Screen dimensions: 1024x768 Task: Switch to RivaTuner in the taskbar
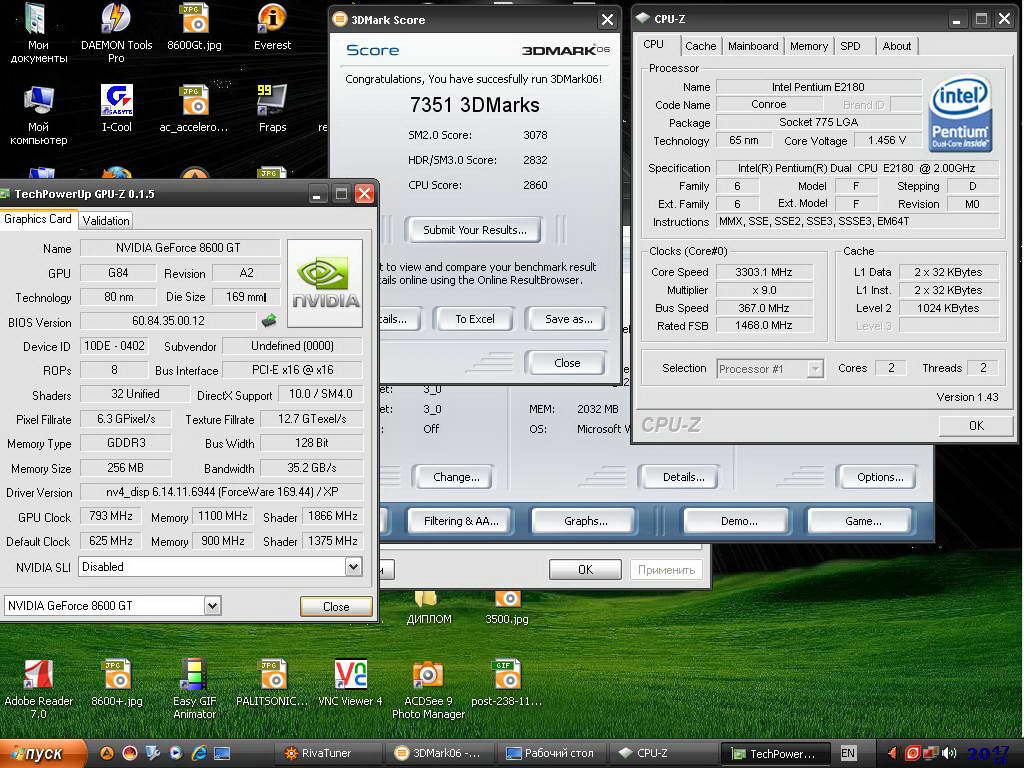327,753
